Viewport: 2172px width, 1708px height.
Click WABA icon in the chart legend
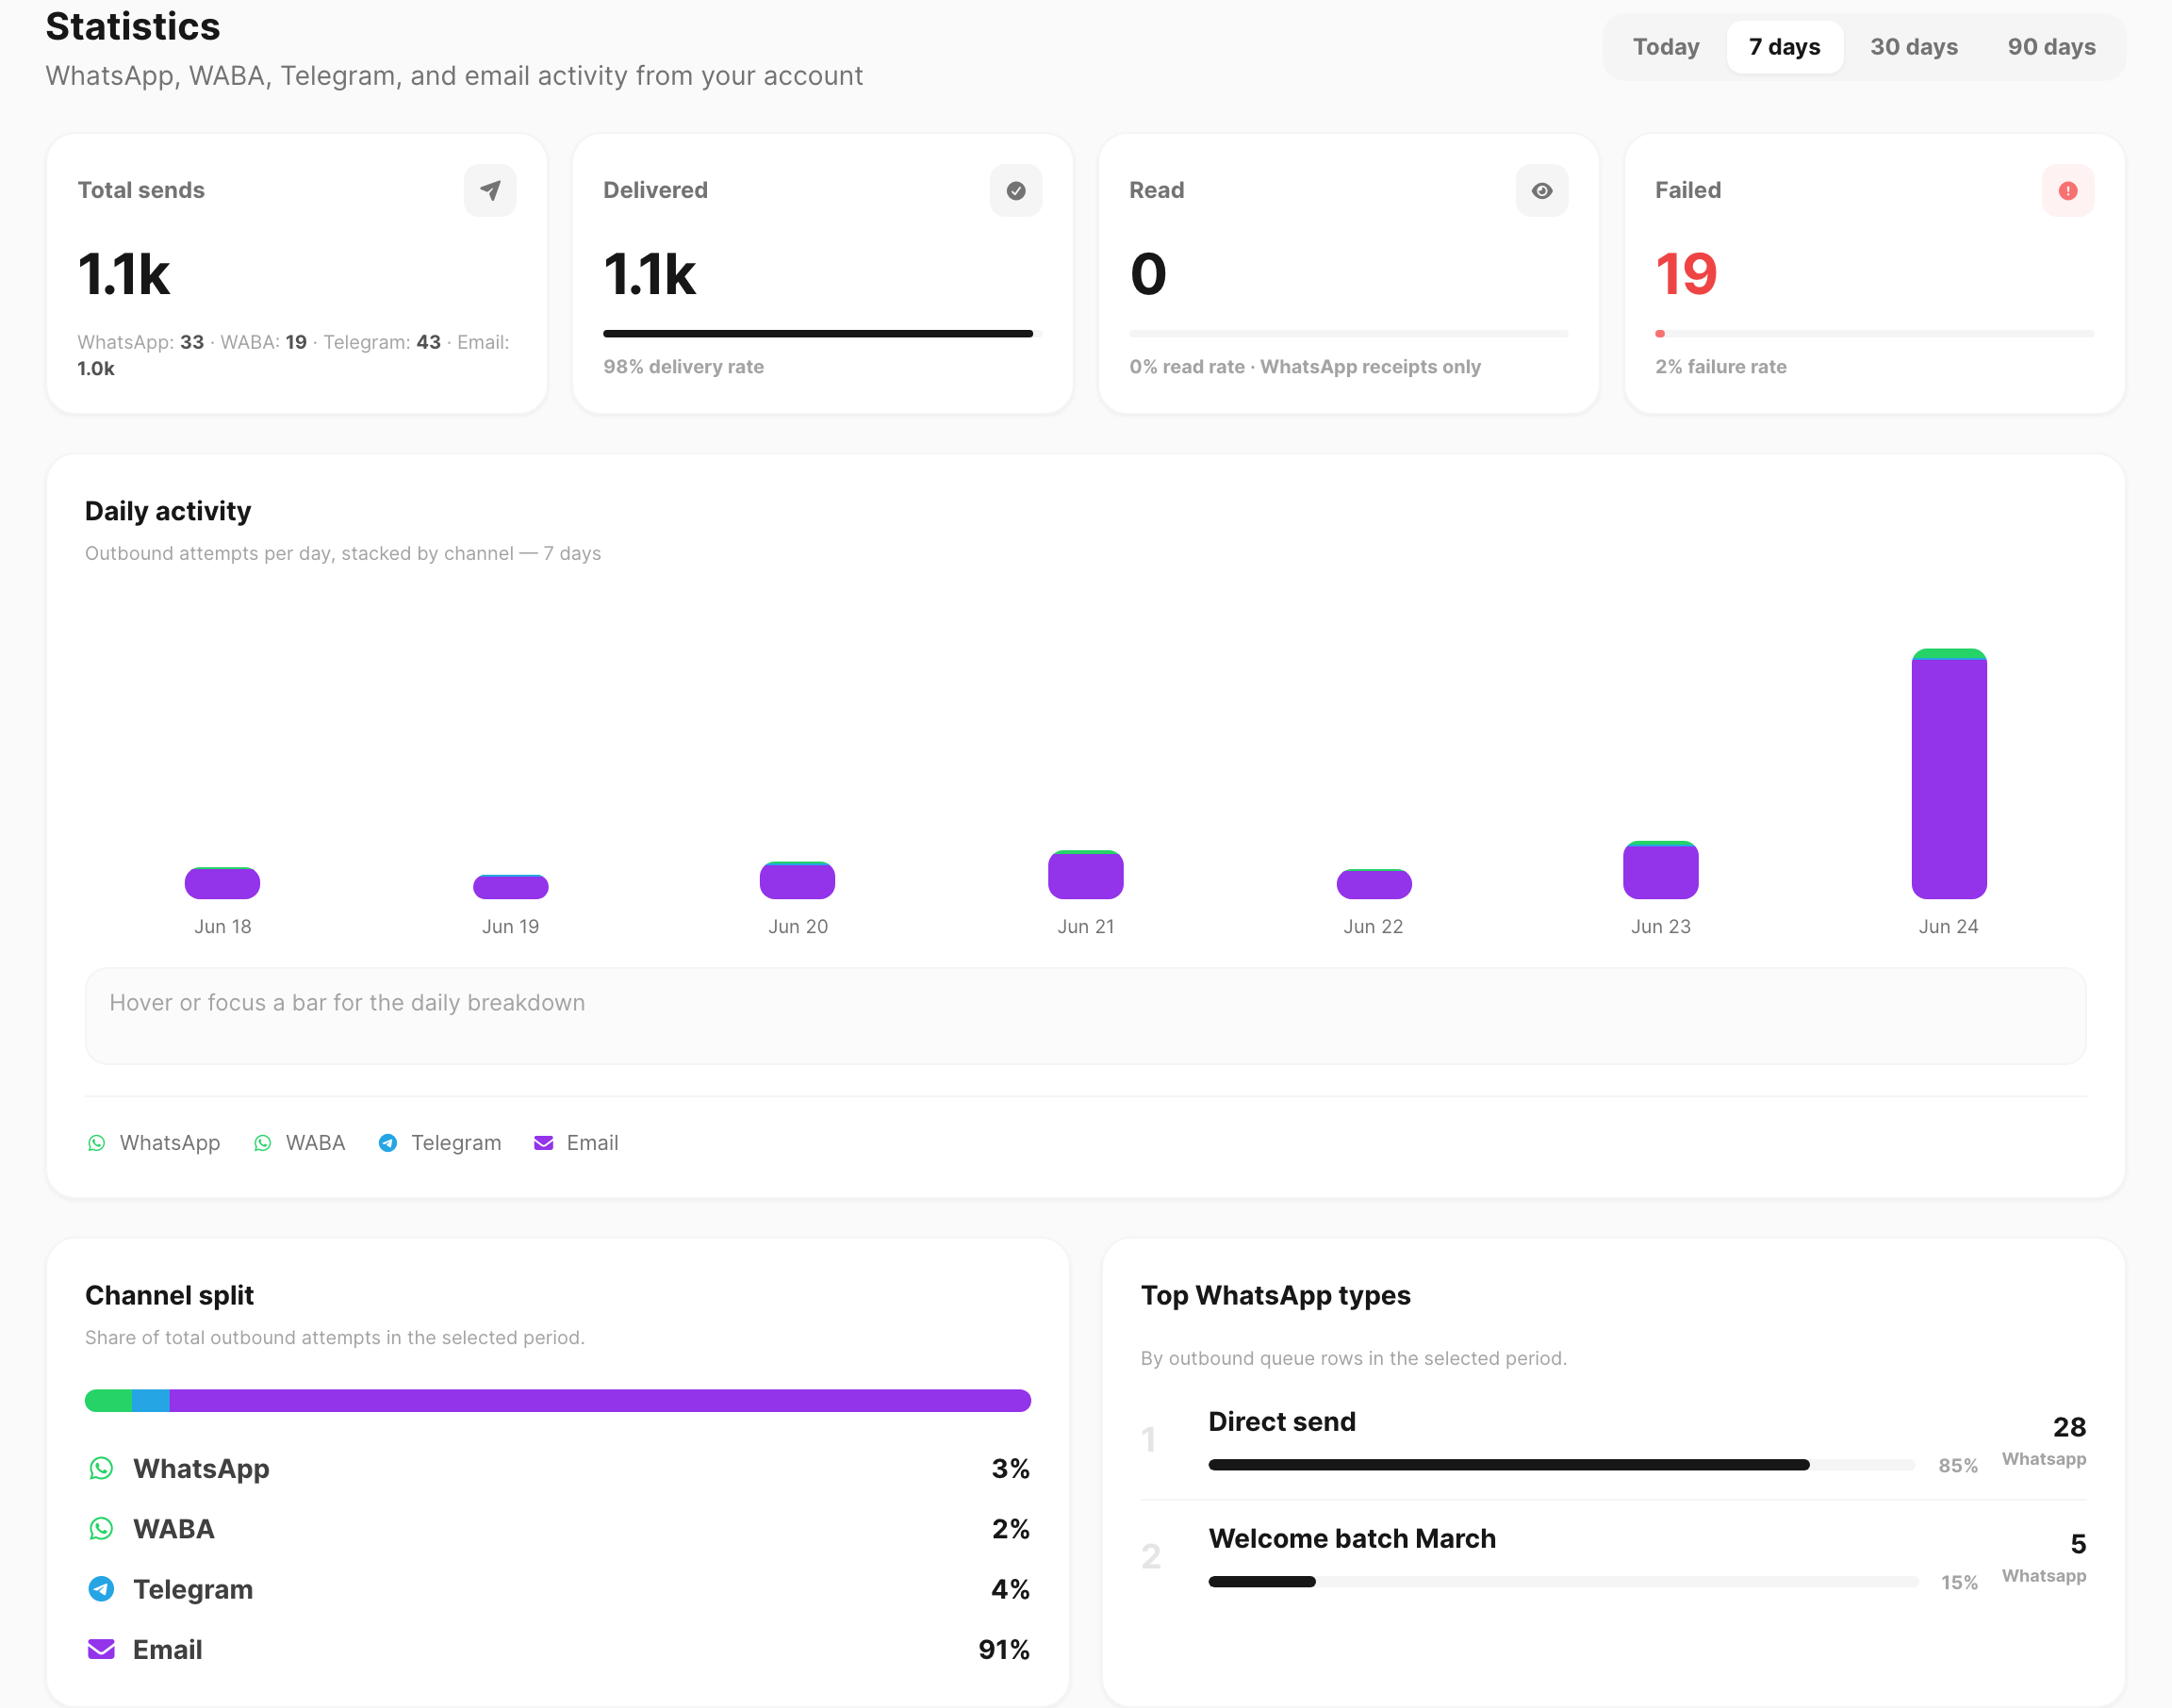[263, 1143]
